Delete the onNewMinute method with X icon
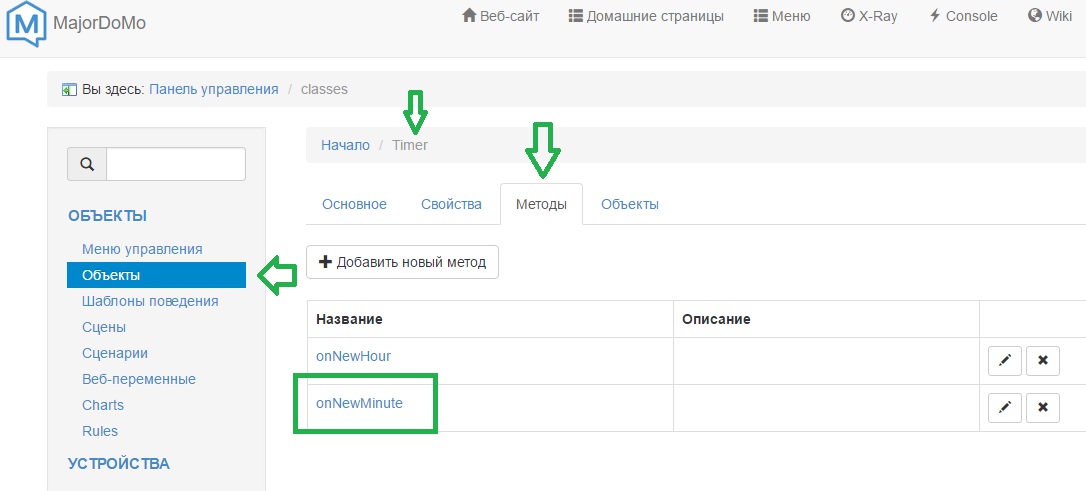Viewport: 1086px width, 491px height. (x=1043, y=408)
